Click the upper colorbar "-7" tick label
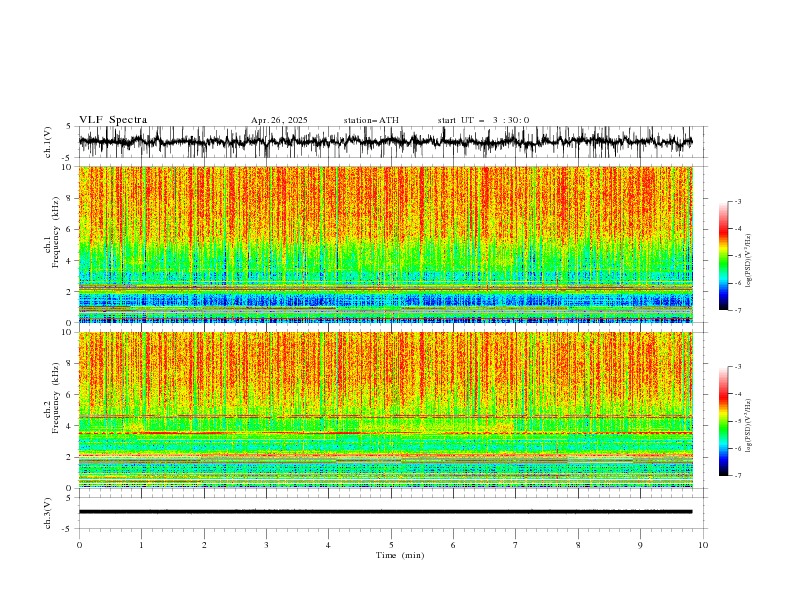Viewport: 792px width, 612px height. coord(738,310)
